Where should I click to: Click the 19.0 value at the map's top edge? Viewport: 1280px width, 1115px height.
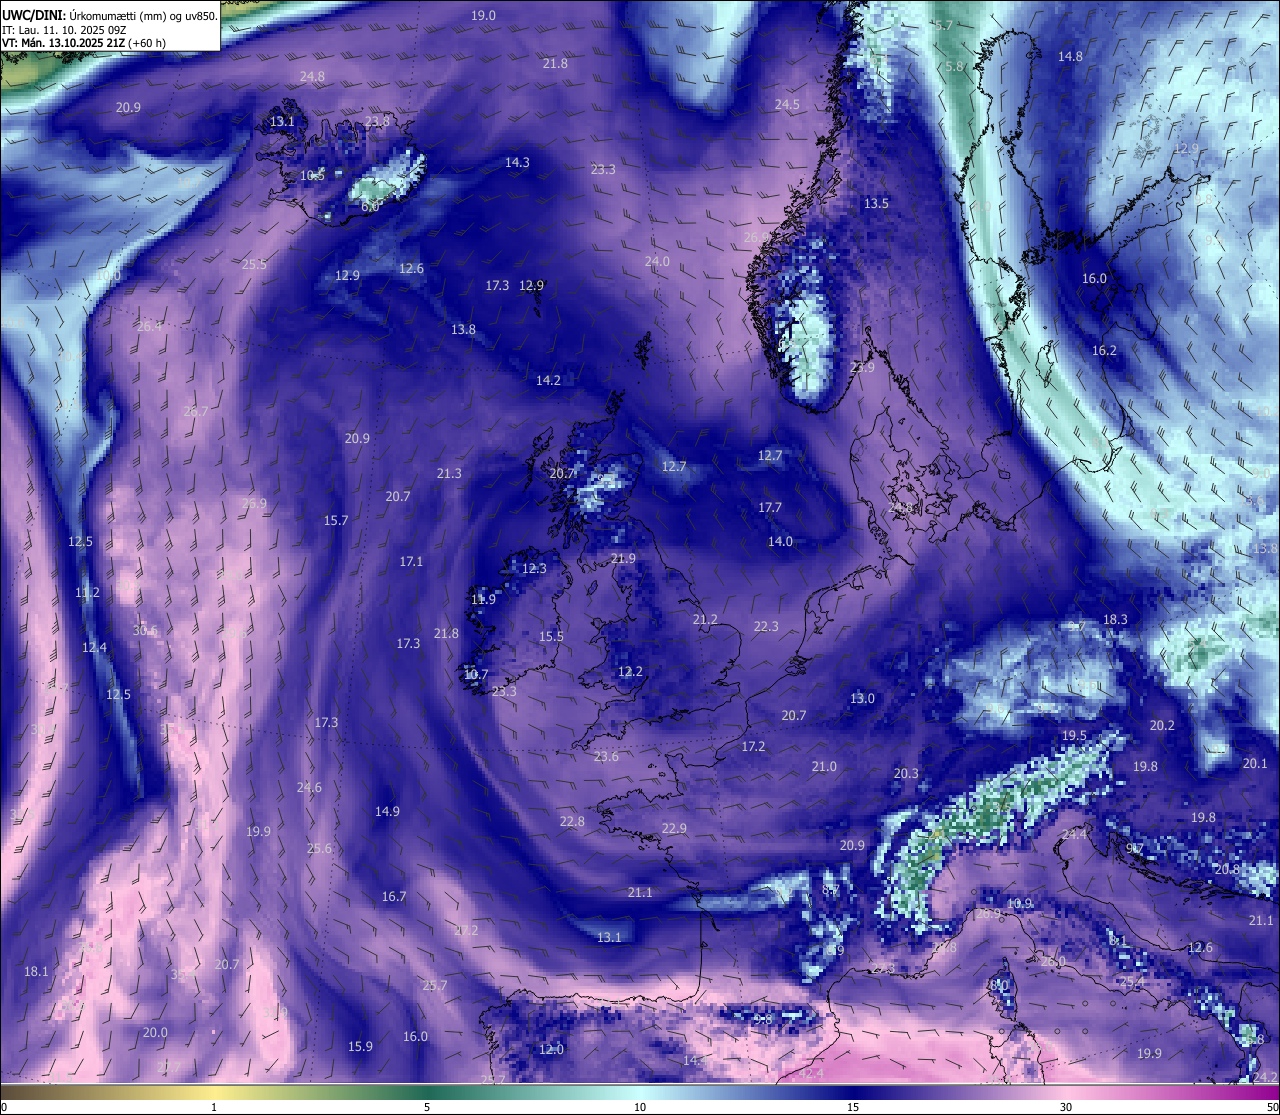tap(483, 15)
